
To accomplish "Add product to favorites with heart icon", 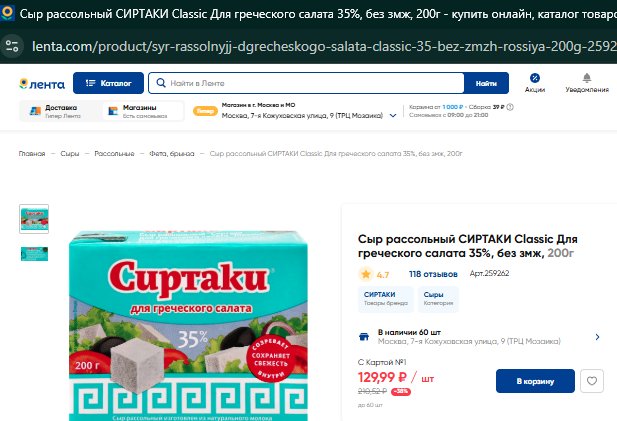I will (591, 381).
